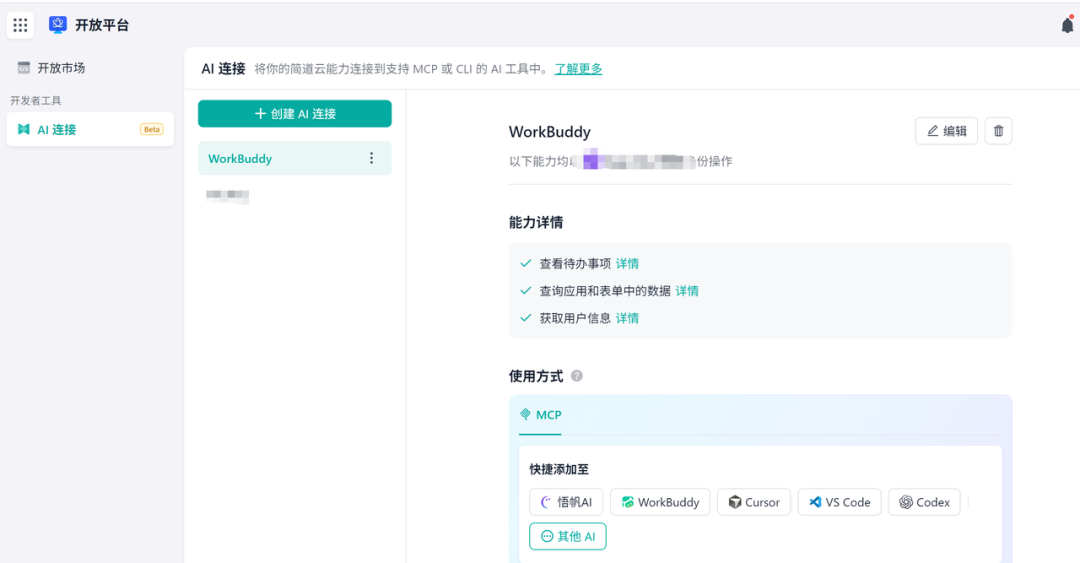Open 详情 for 查看待办事项
1080x563 pixels.
(x=627, y=263)
